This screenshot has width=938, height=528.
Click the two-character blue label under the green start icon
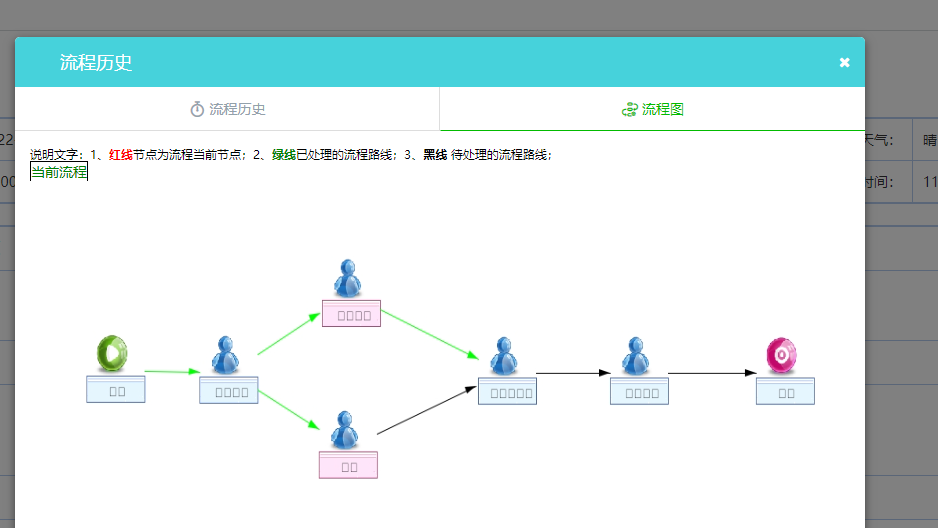(115, 390)
